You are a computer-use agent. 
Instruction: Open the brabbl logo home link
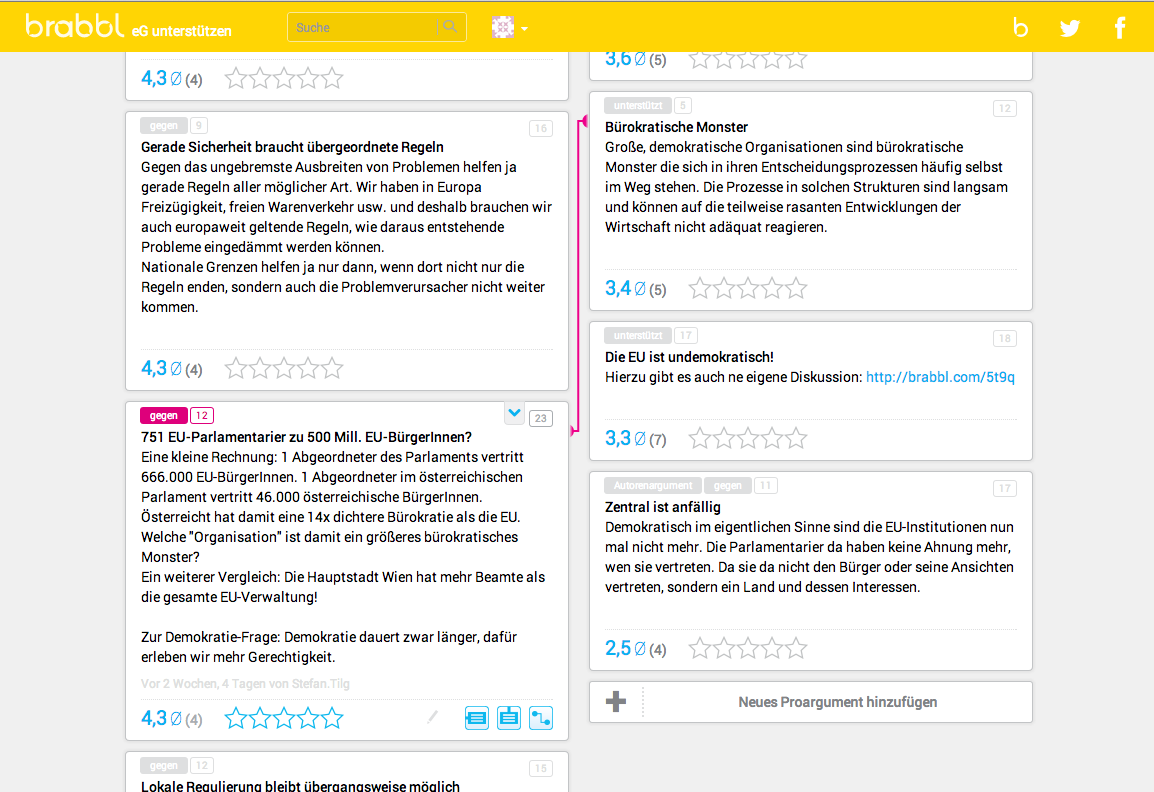point(74,26)
